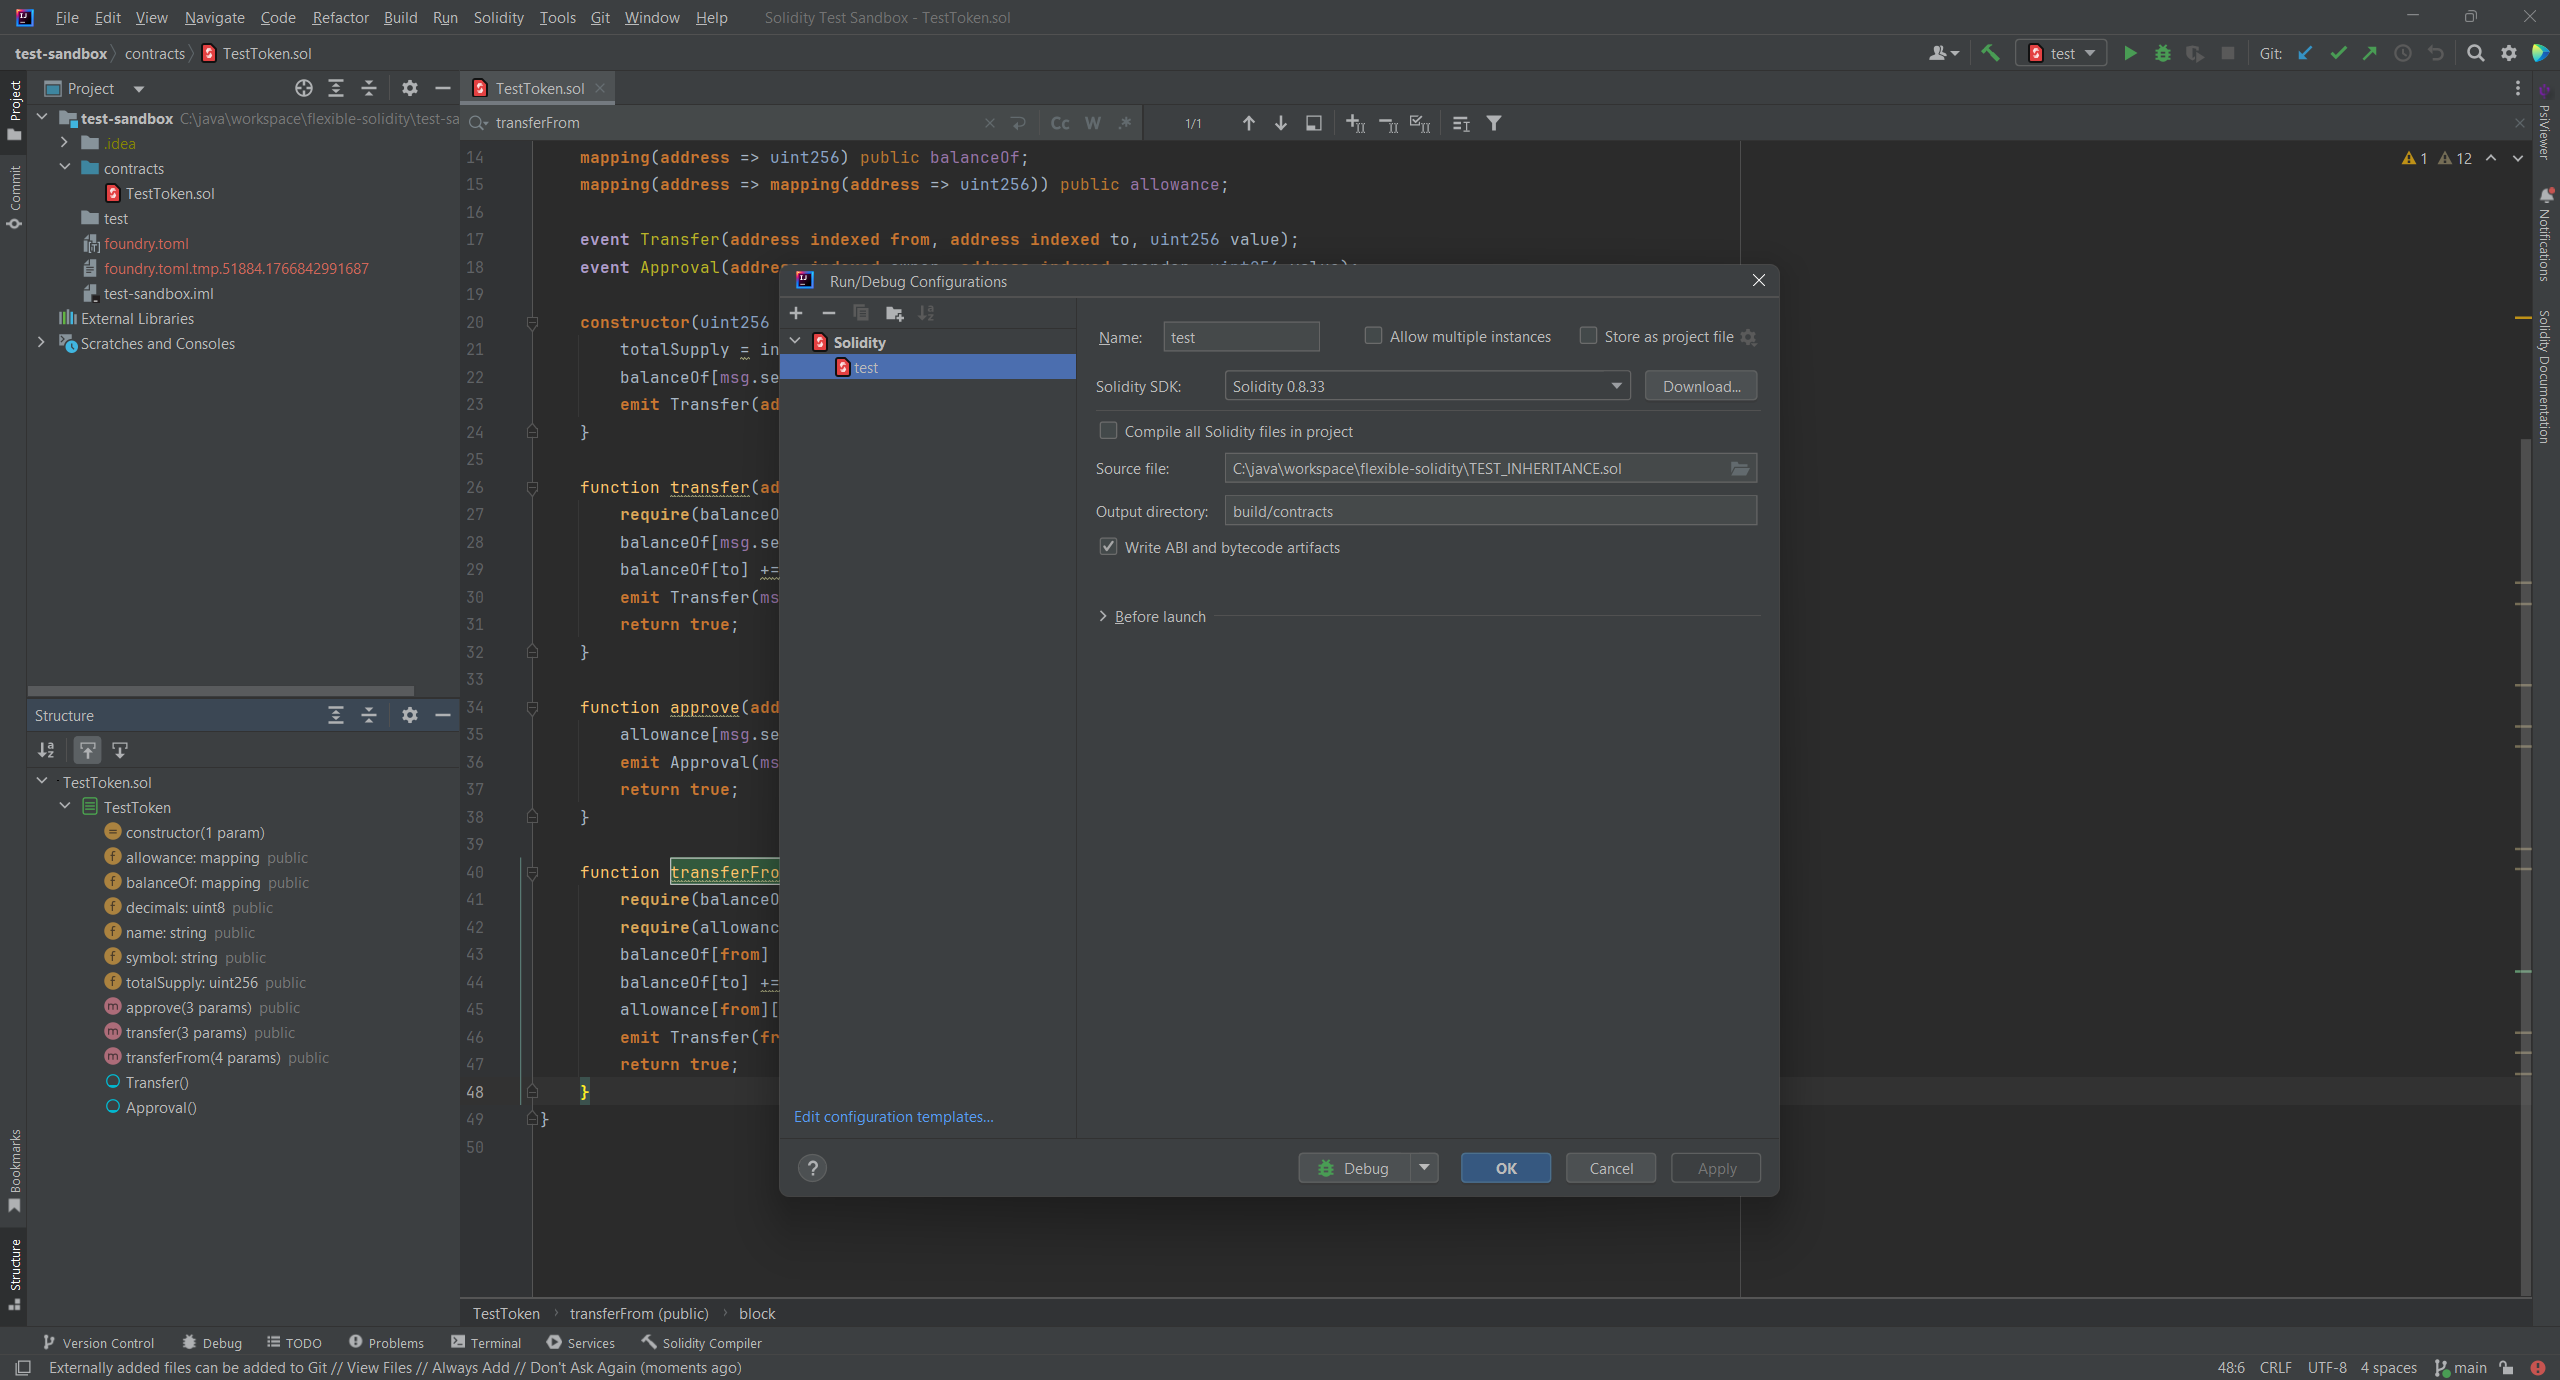Open help for Run/Debug Configurations
Image resolution: width=2560 pixels, height=1380 pixels.
(x=813, y=1168)
